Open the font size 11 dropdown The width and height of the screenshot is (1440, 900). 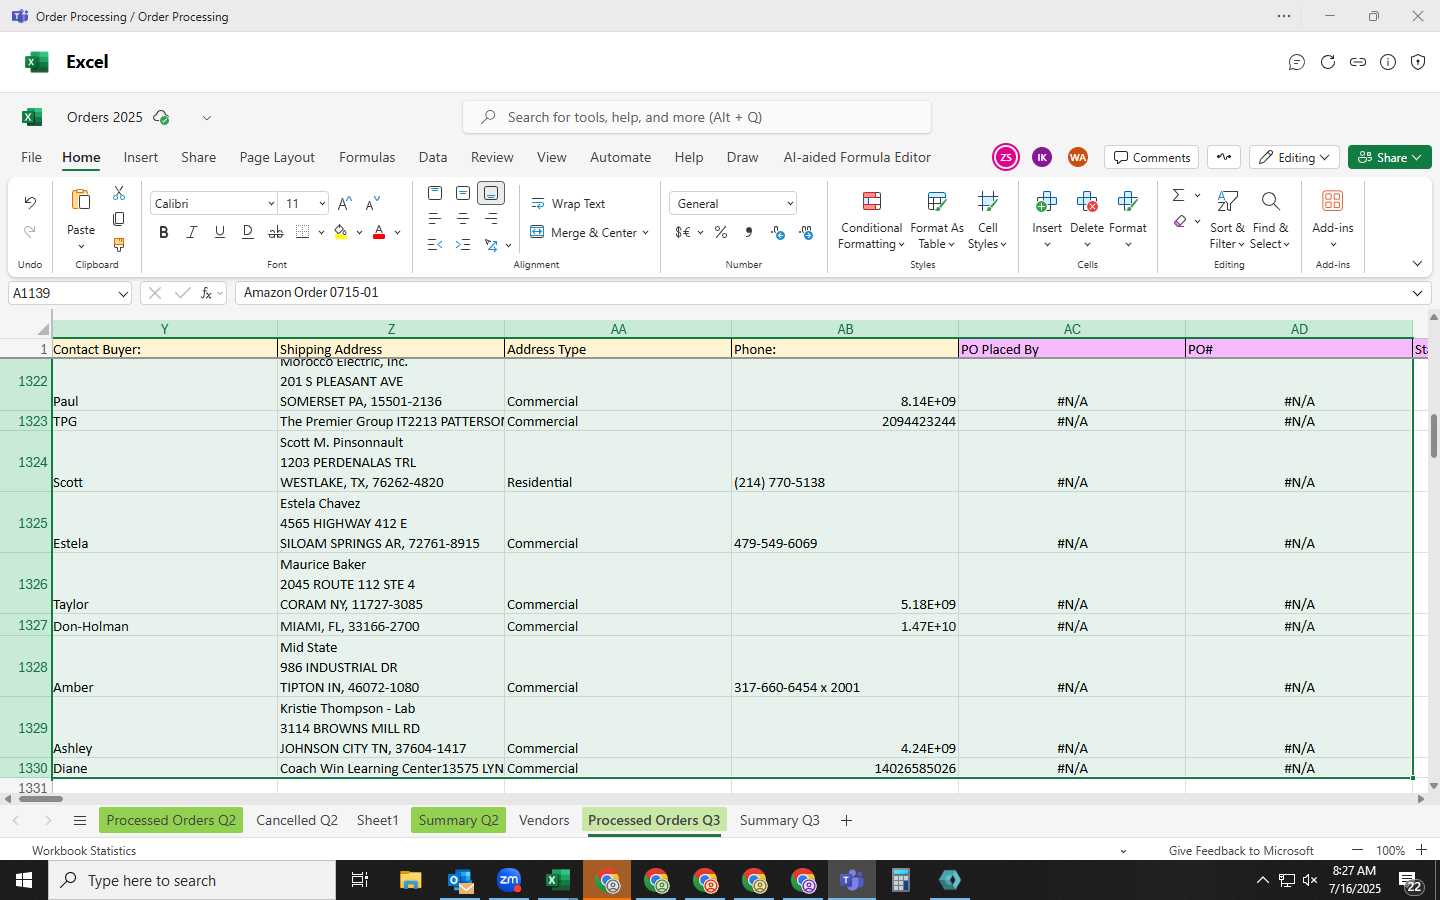tap(322, 203)
